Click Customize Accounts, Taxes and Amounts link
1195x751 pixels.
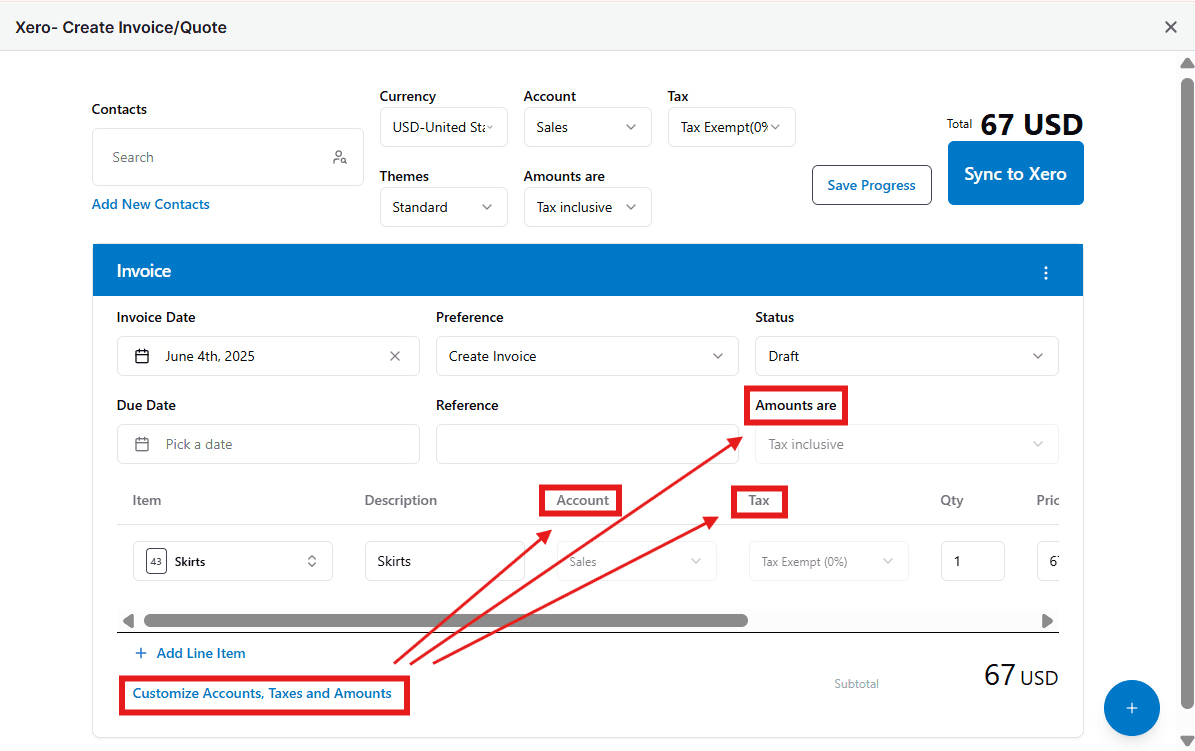261,693
